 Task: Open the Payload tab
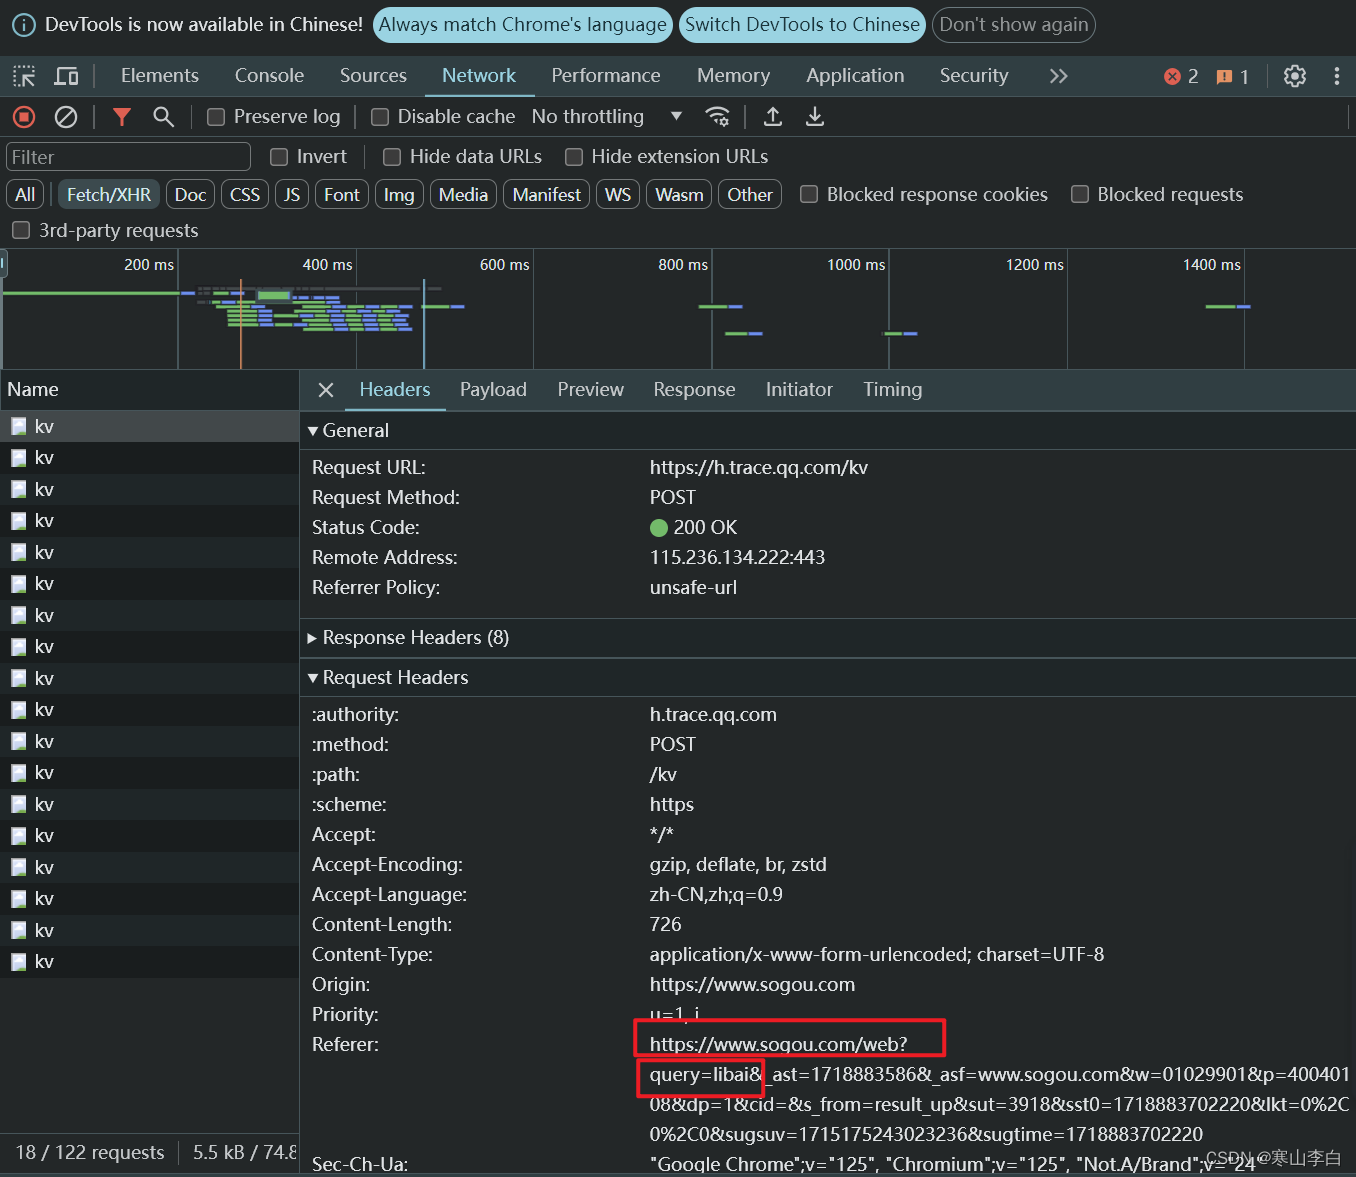coord(493,390)
